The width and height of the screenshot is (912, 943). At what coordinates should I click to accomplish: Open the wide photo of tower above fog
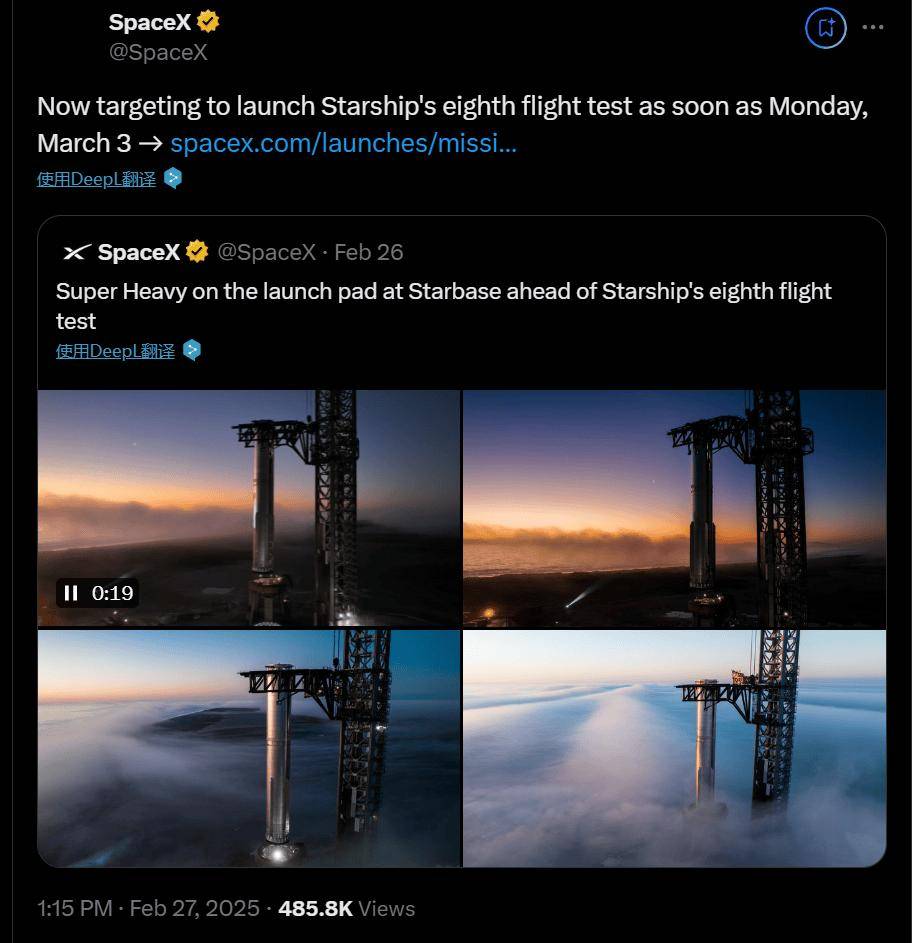tap(674, 748)
